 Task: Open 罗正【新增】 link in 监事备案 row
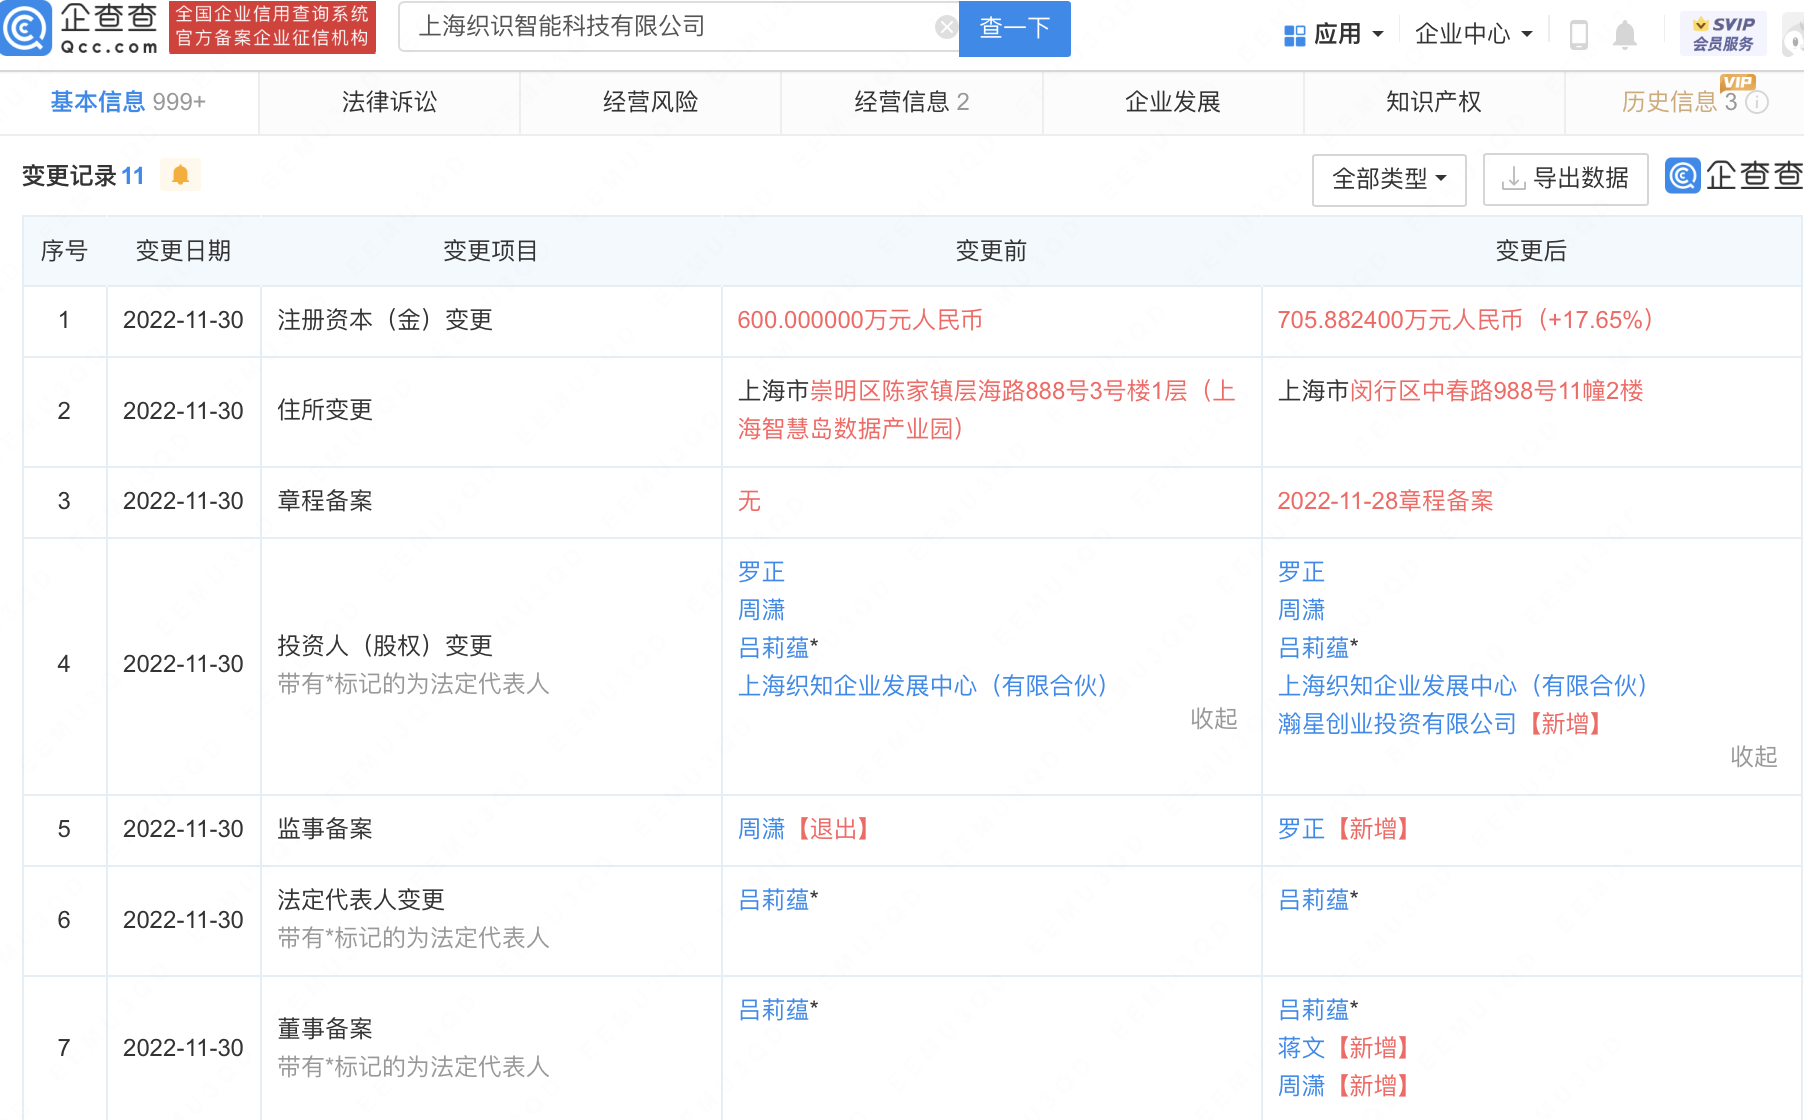(x=1348, y=829)
